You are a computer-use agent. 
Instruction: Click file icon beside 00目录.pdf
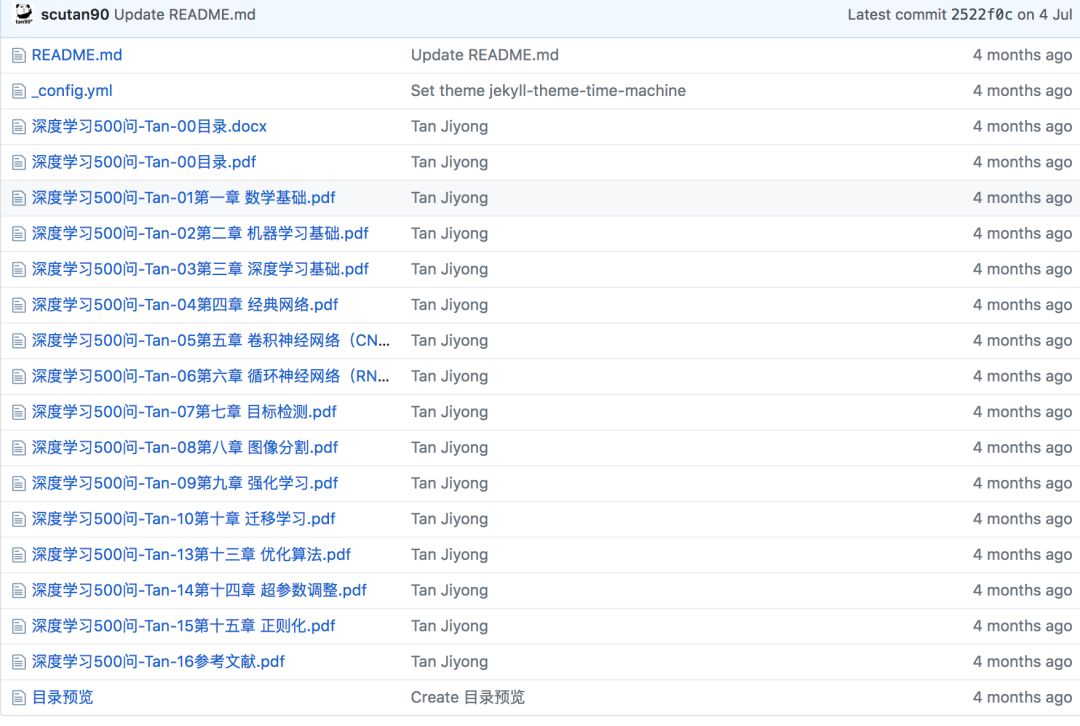coord(19,163)
